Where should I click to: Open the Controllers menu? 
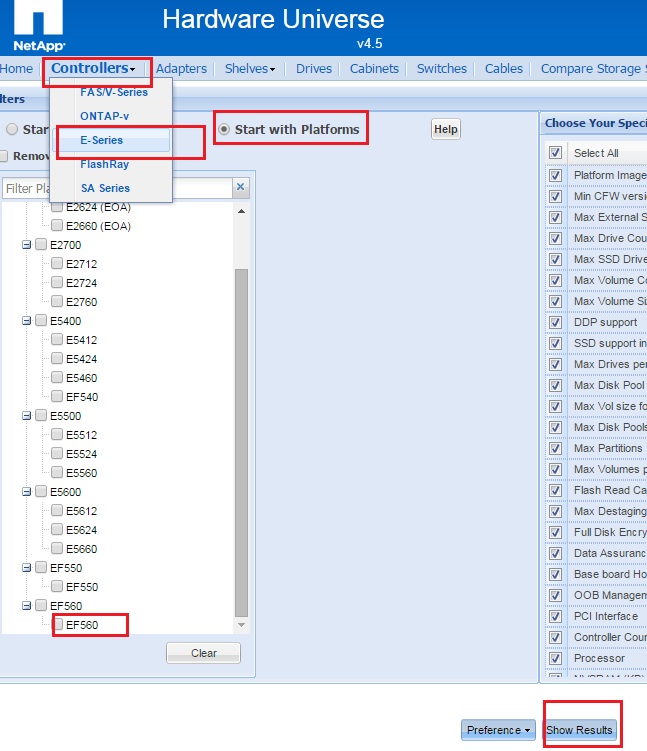(x=93, y=68)
